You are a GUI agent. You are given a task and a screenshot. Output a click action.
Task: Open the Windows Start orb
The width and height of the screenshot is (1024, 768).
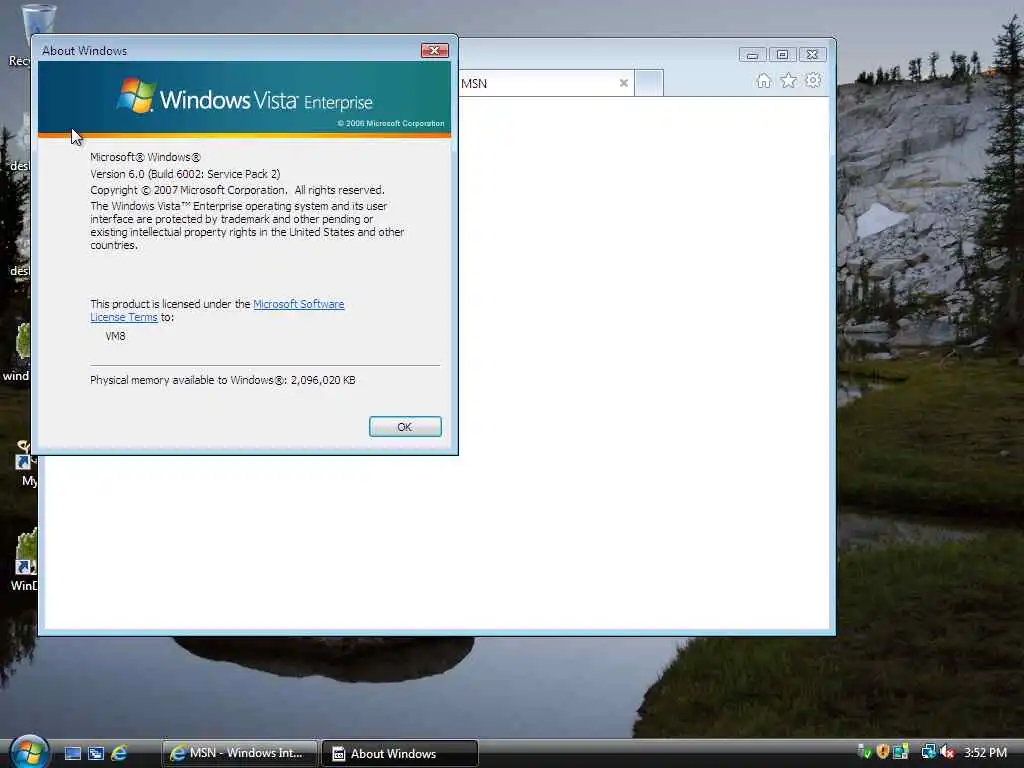[x=29, y=752]
